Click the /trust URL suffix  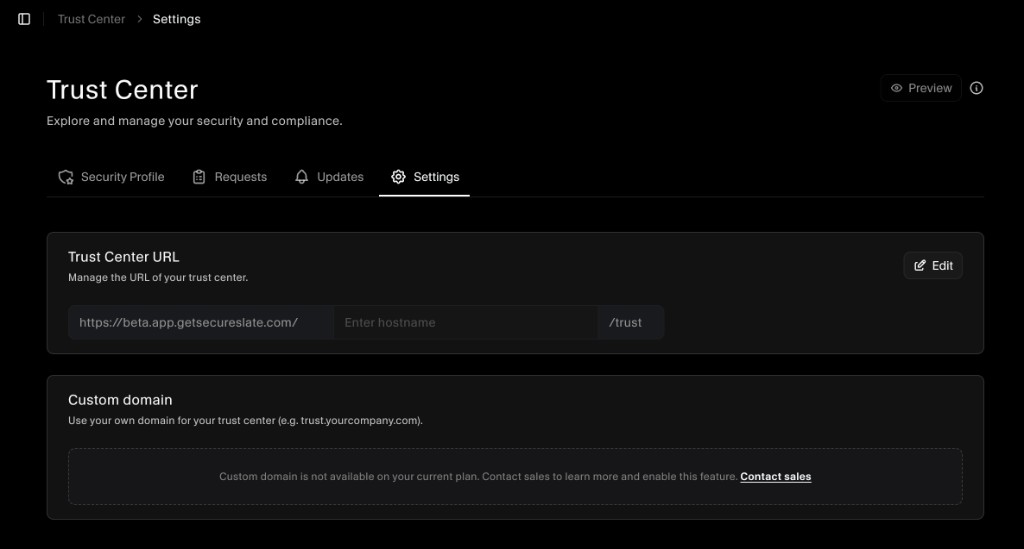[x=630, y=322]
